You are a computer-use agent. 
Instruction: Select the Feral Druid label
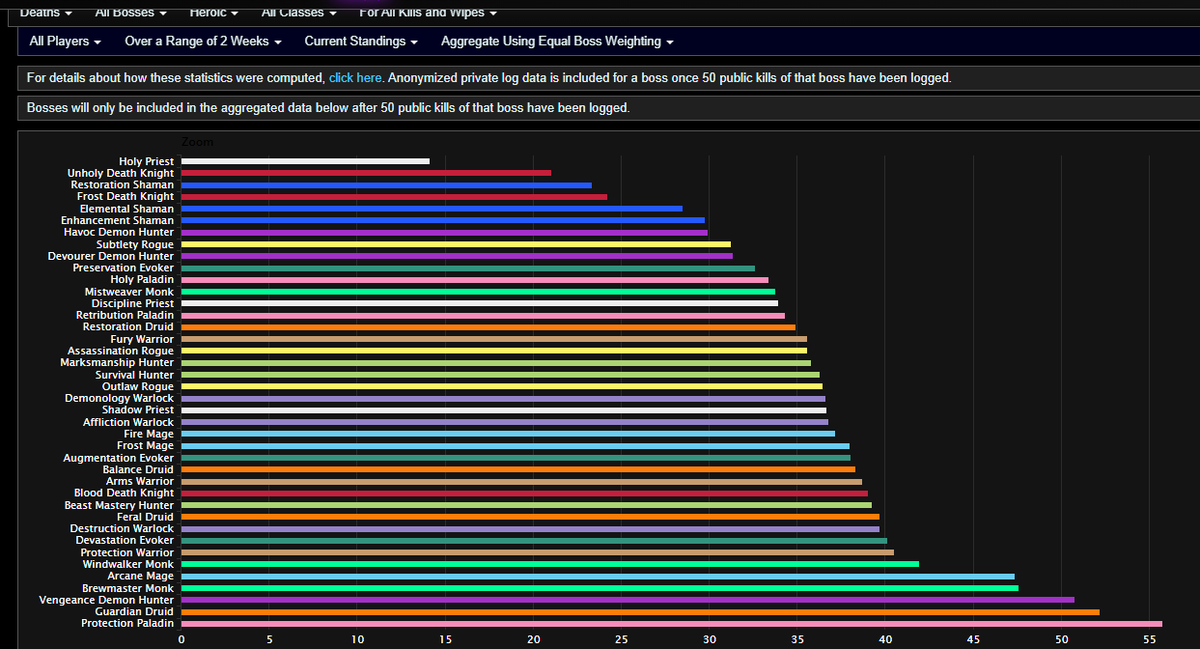(x=146, y=517)
